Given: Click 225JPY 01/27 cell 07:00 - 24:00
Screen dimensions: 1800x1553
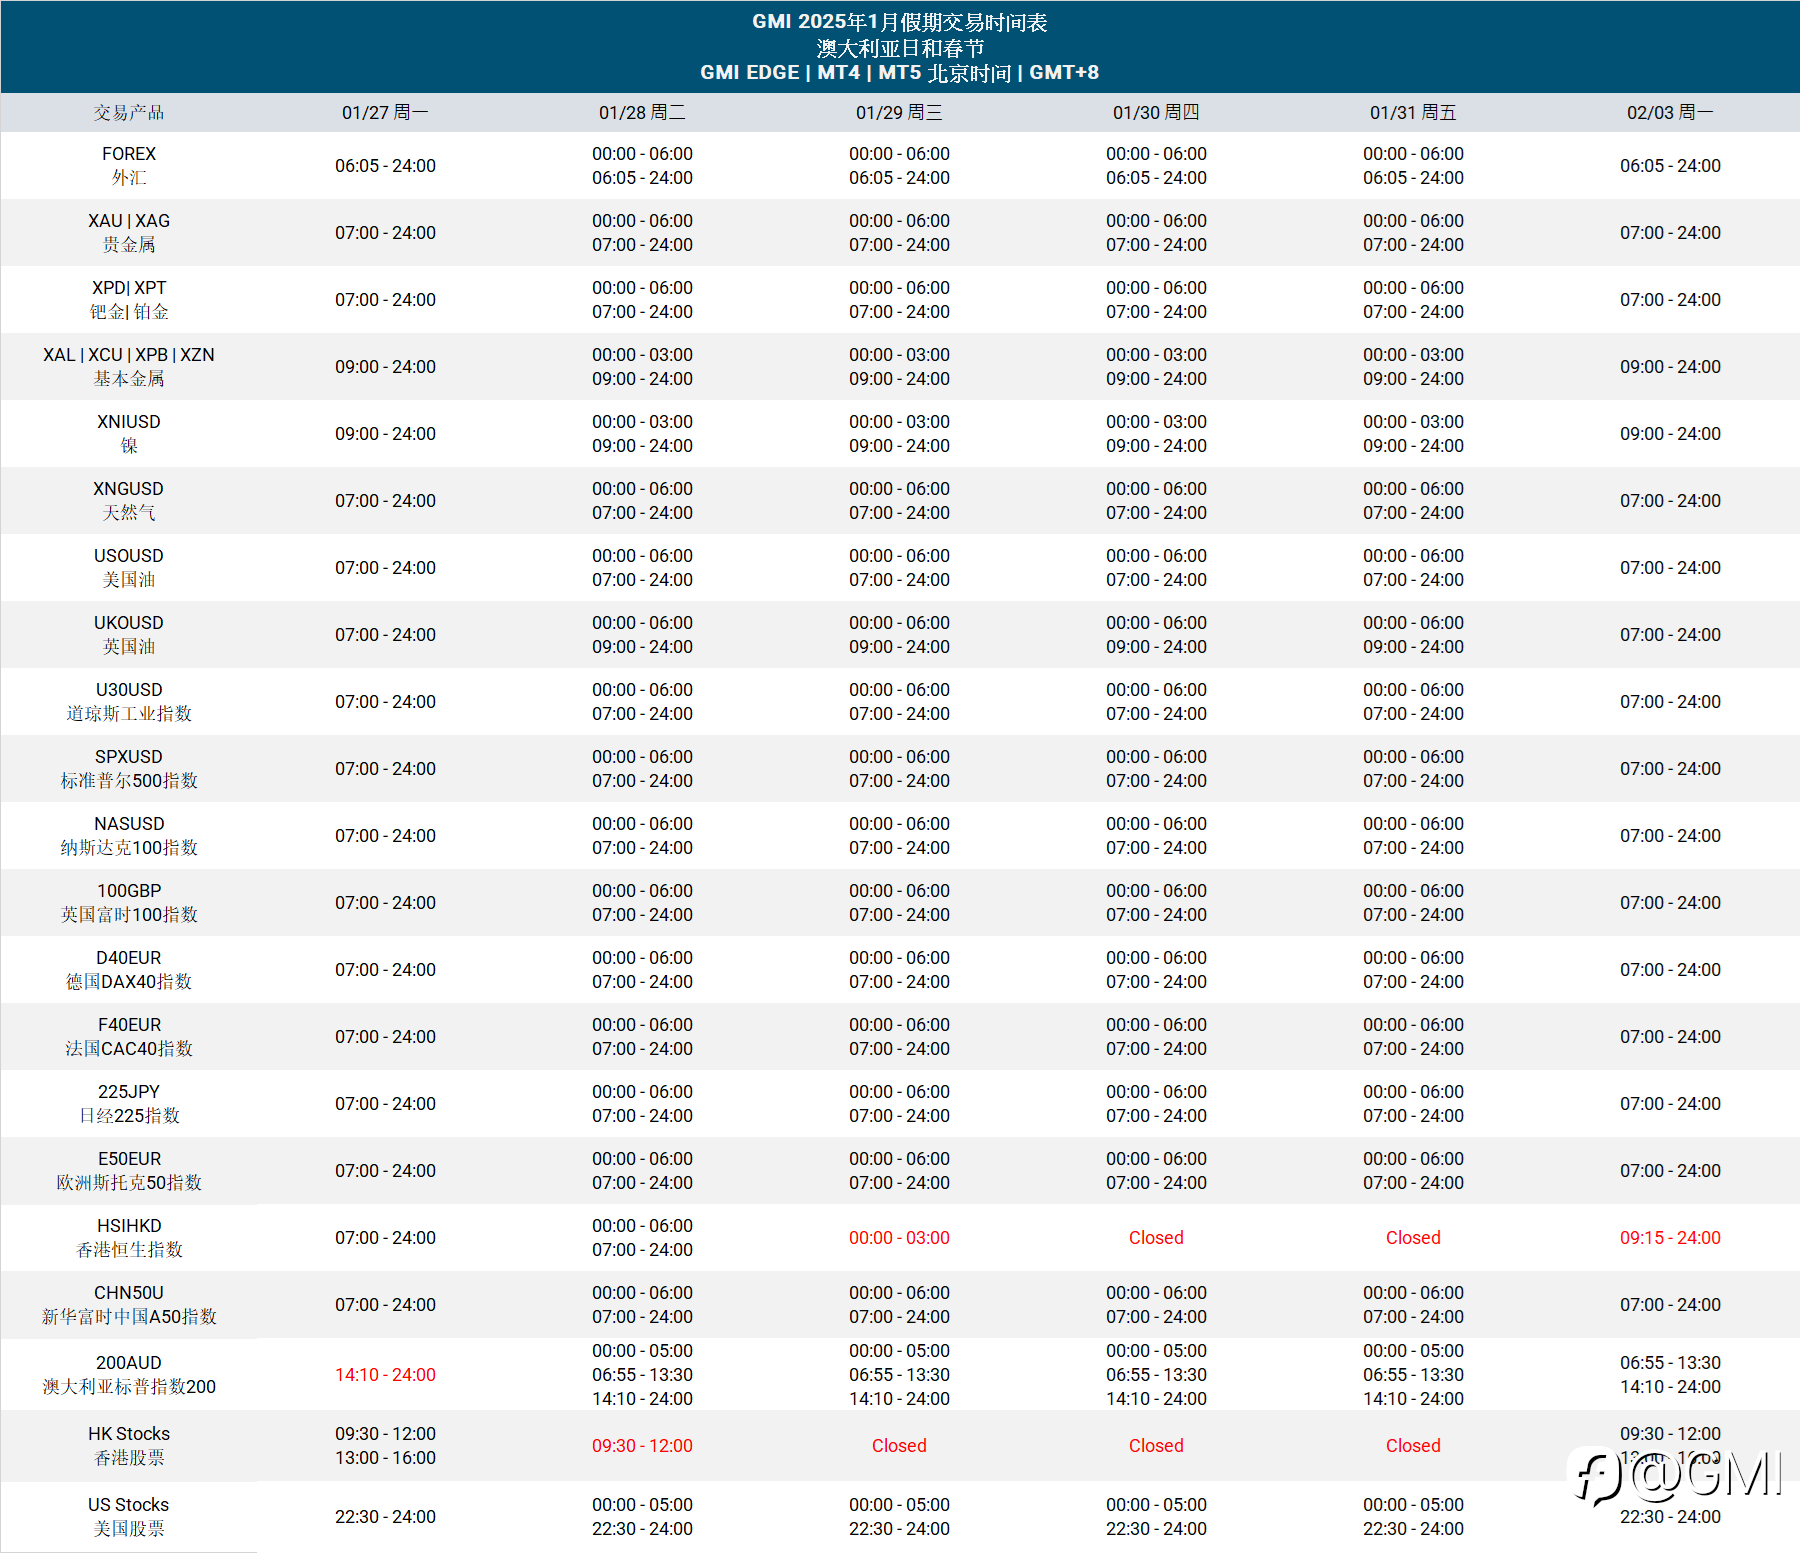Looking at the screenshot, I should (385, 1104).
